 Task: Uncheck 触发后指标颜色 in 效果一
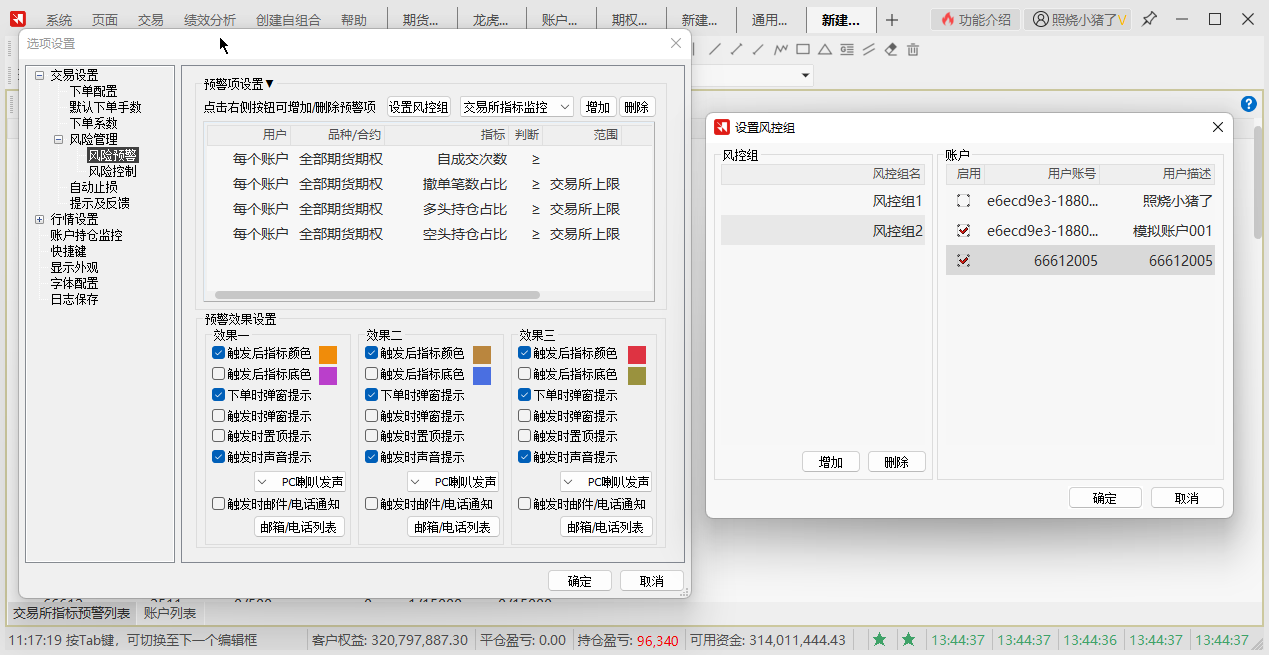(219, 353)
